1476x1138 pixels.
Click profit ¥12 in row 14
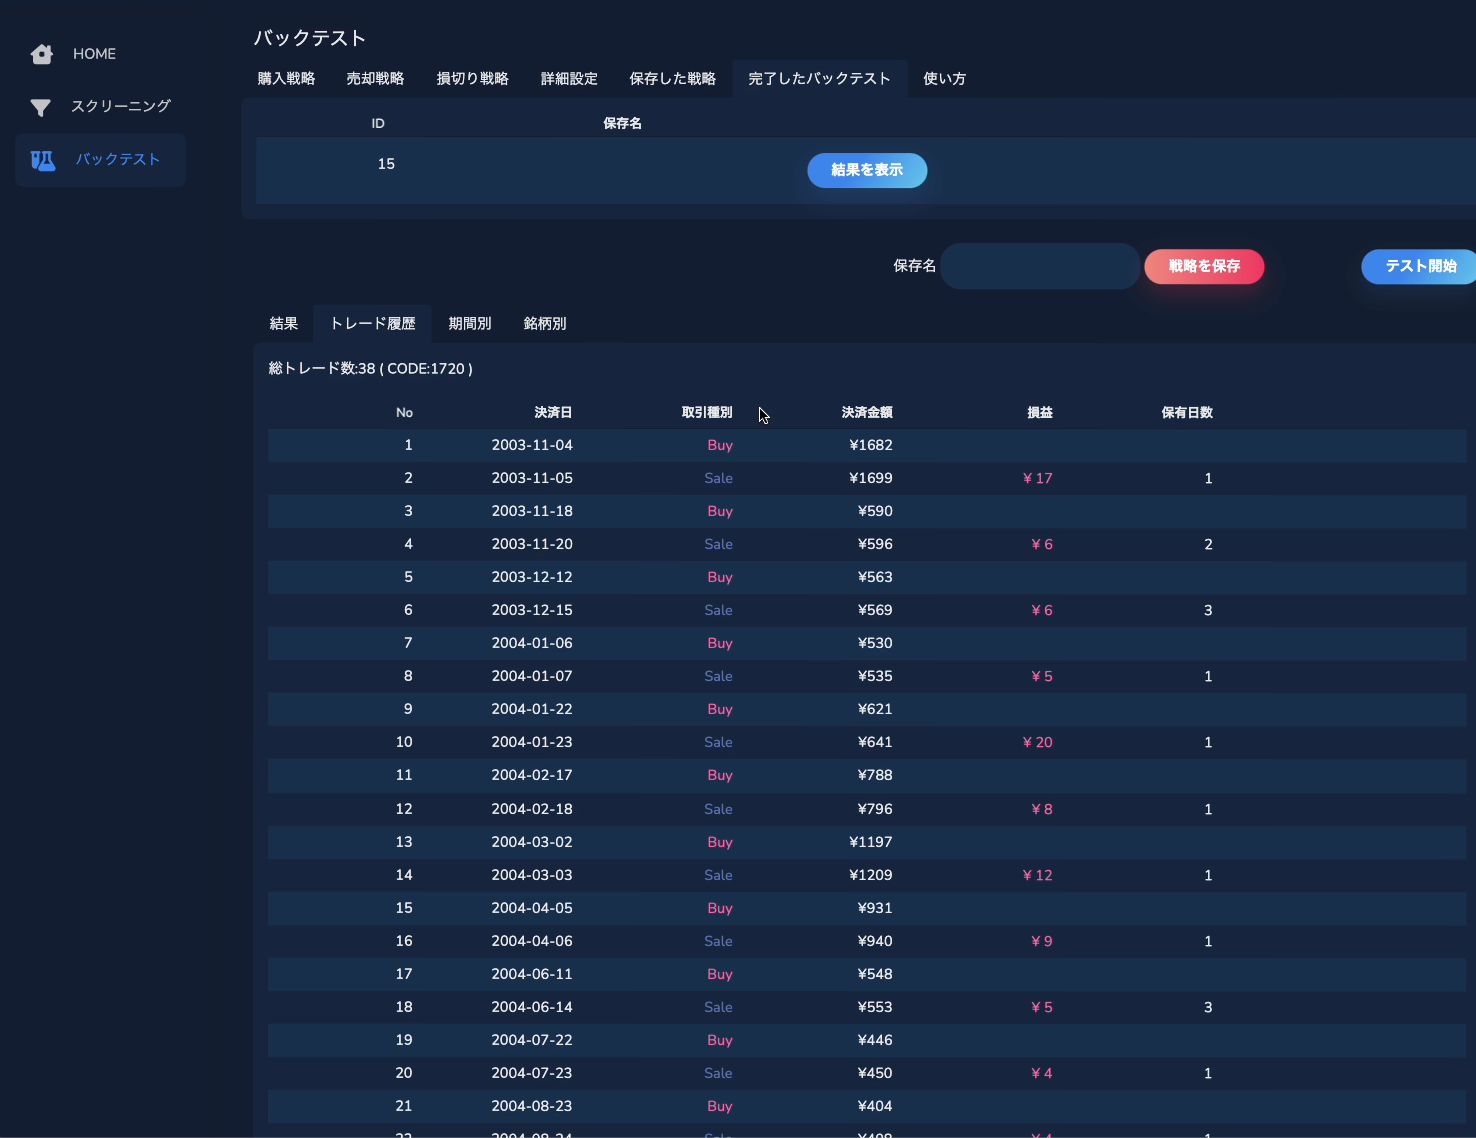click(1037, 875)
